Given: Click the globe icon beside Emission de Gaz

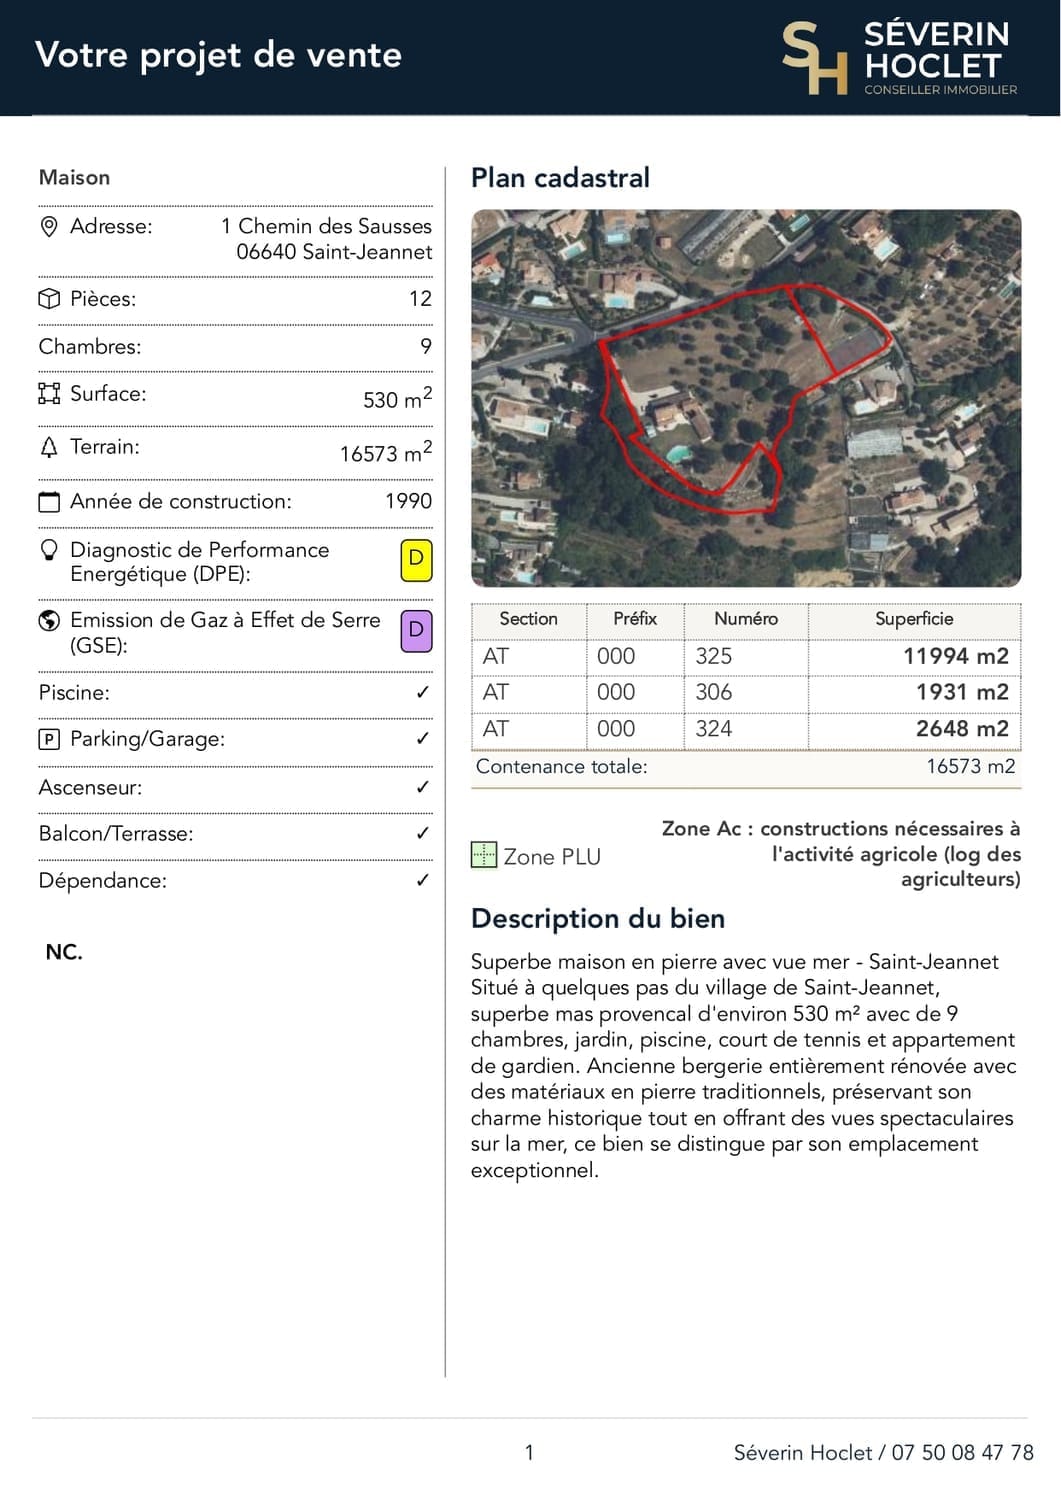Looking at the screenshot, I should [x=48, y=621].
